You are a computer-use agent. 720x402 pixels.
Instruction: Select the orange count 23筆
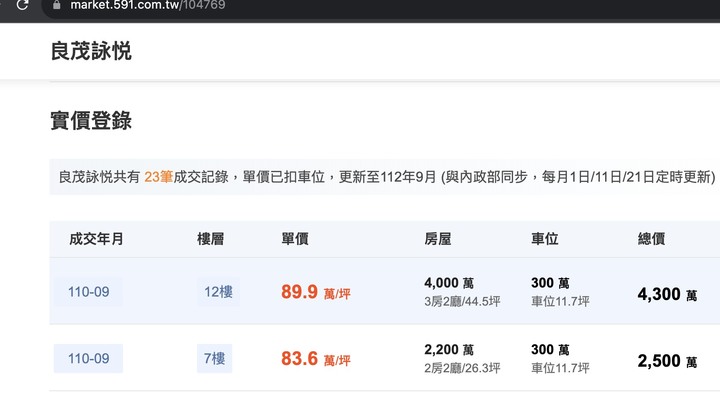tap(158, 177)
